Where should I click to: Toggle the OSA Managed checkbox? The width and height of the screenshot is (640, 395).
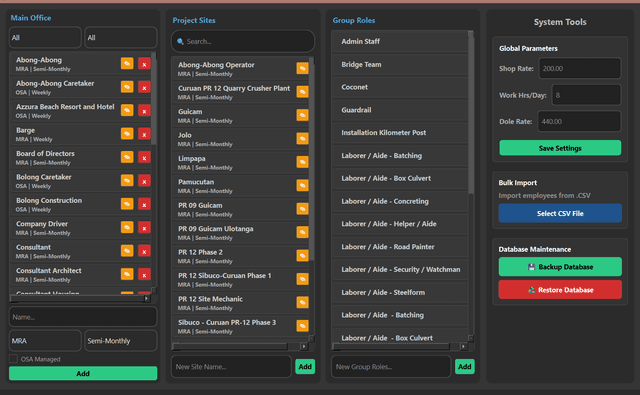[13, 359]
